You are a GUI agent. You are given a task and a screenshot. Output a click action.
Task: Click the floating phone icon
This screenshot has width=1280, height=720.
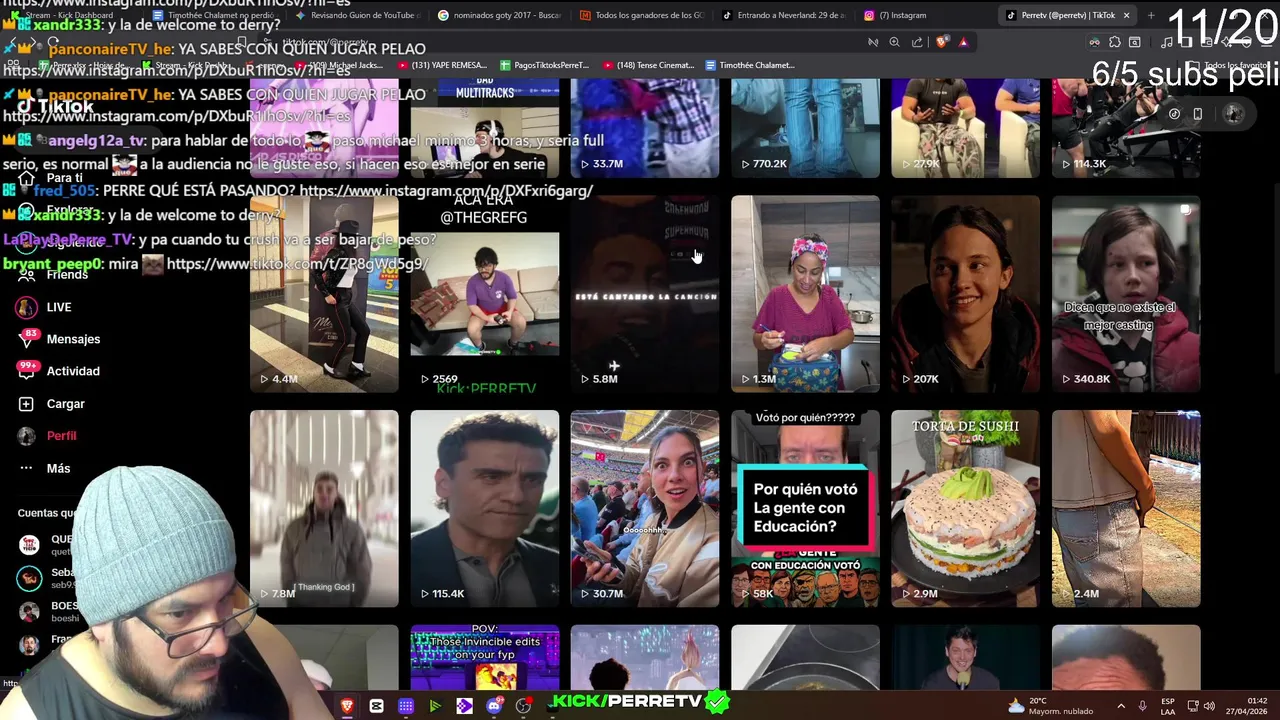1198,113
